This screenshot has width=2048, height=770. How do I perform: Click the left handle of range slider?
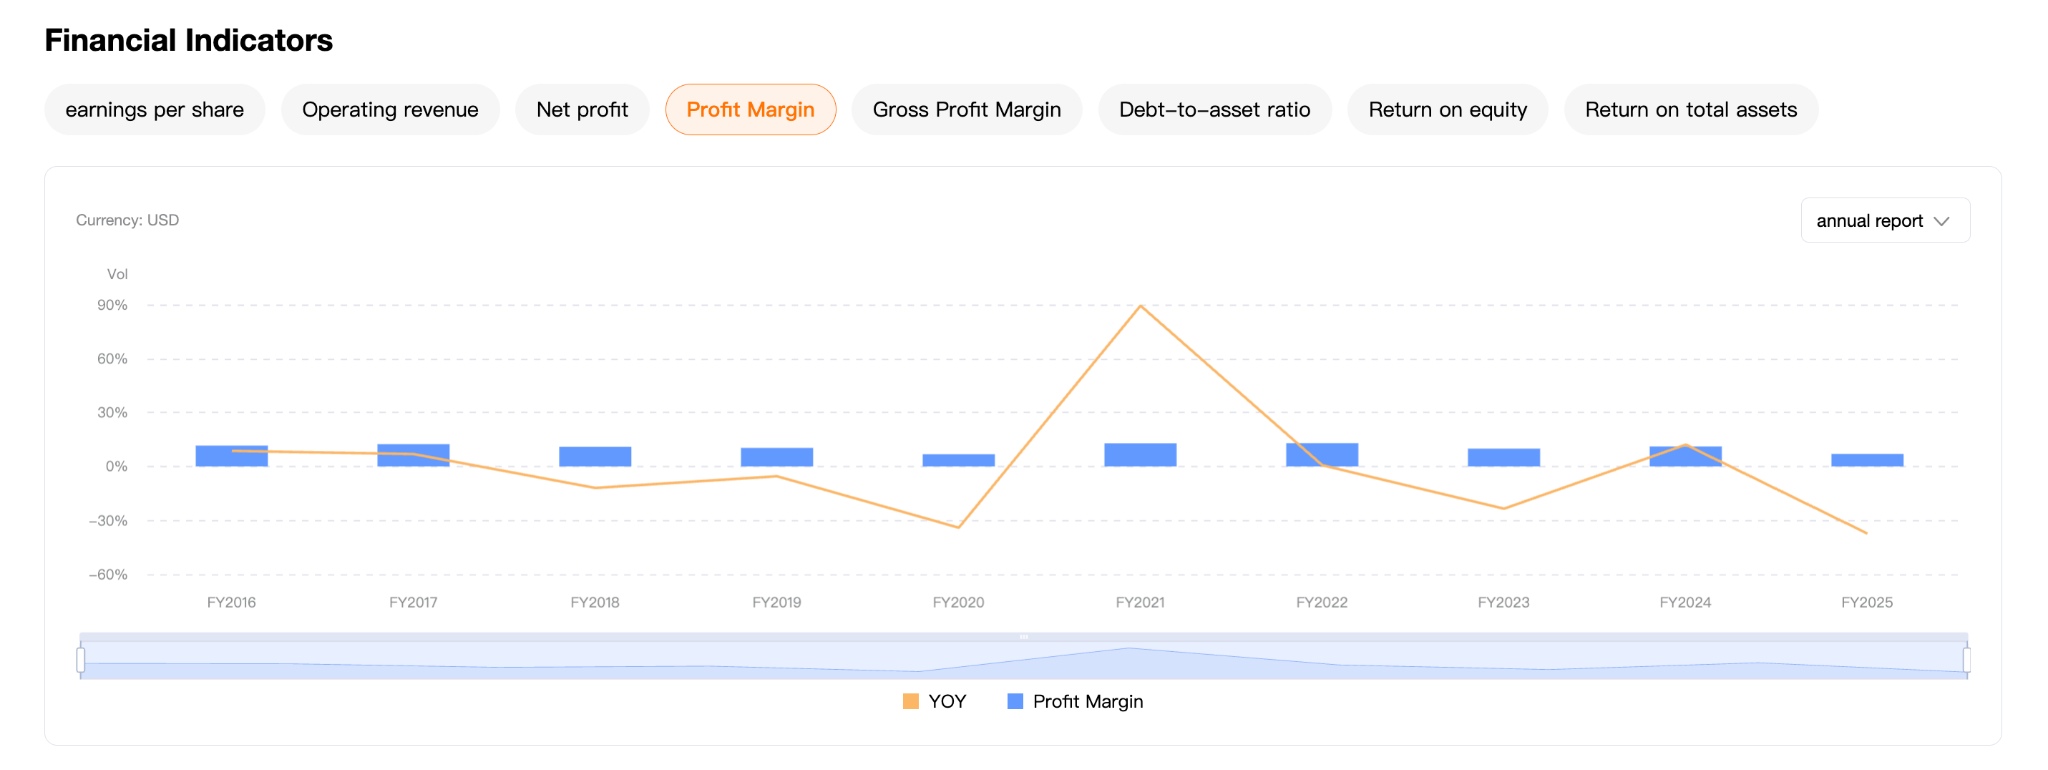pos(81,660)
